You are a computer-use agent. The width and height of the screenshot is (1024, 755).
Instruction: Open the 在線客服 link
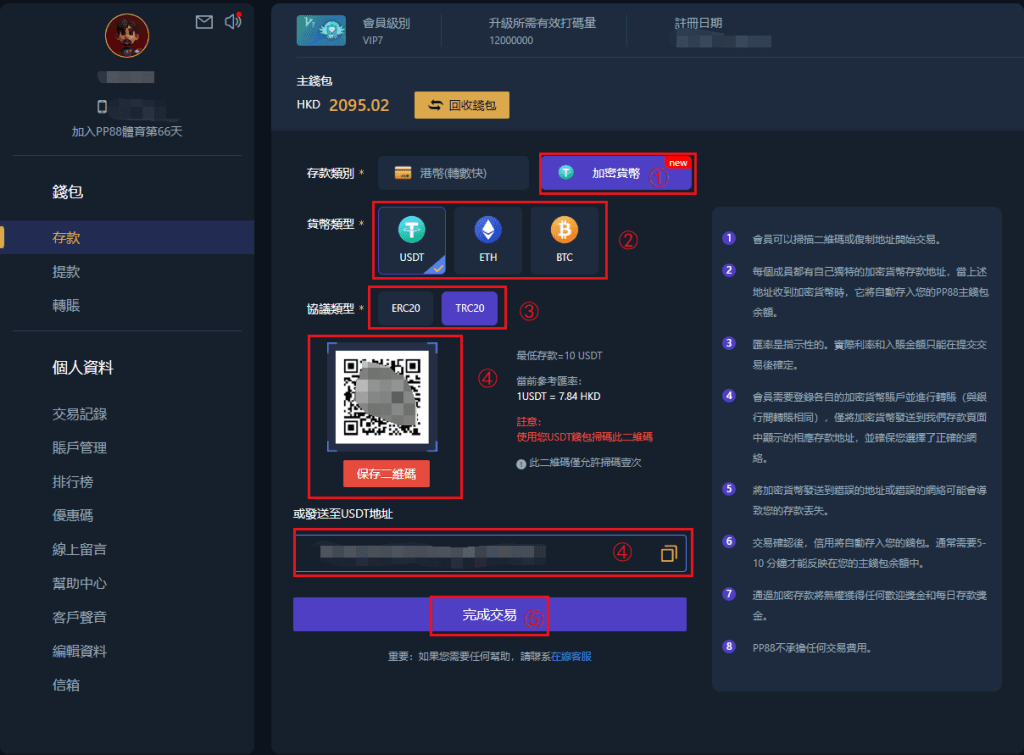571,656
